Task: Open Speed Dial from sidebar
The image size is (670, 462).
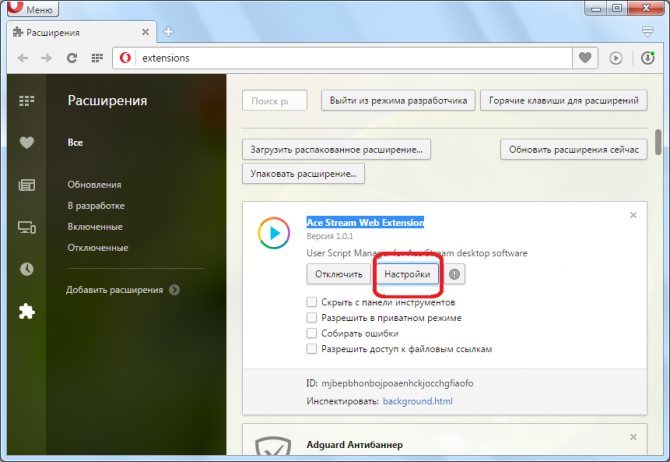Action: (26, 101)
